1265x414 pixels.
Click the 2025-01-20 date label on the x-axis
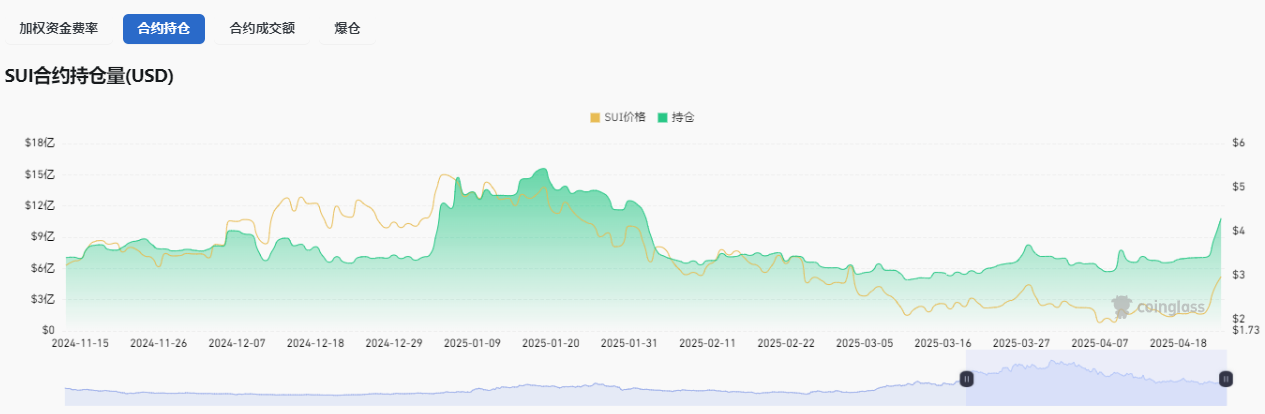pos(551,342)
